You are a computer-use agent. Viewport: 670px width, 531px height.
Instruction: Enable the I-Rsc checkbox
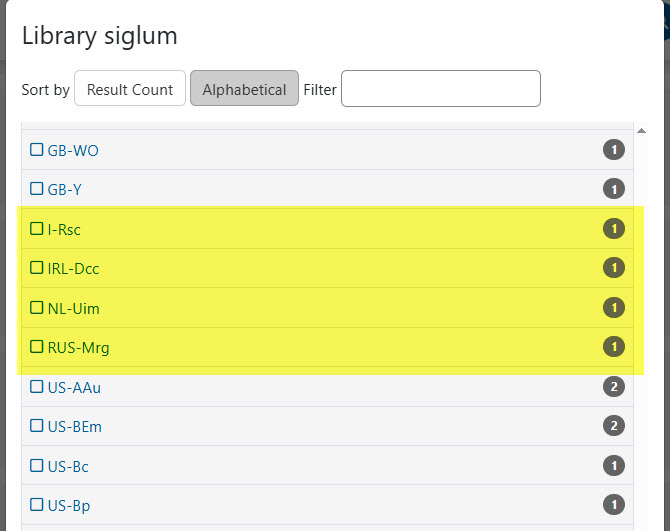tap(37, 229)
